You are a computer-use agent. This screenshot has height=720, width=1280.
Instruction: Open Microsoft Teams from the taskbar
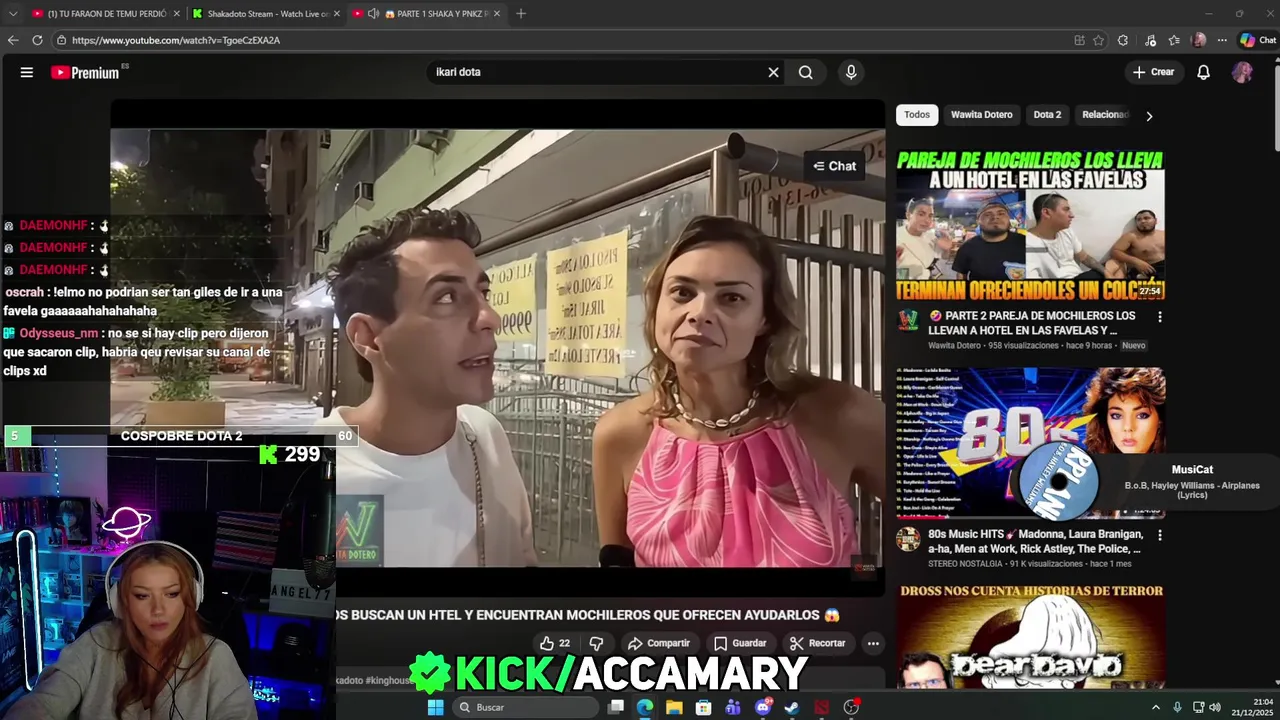coord(733,707)
